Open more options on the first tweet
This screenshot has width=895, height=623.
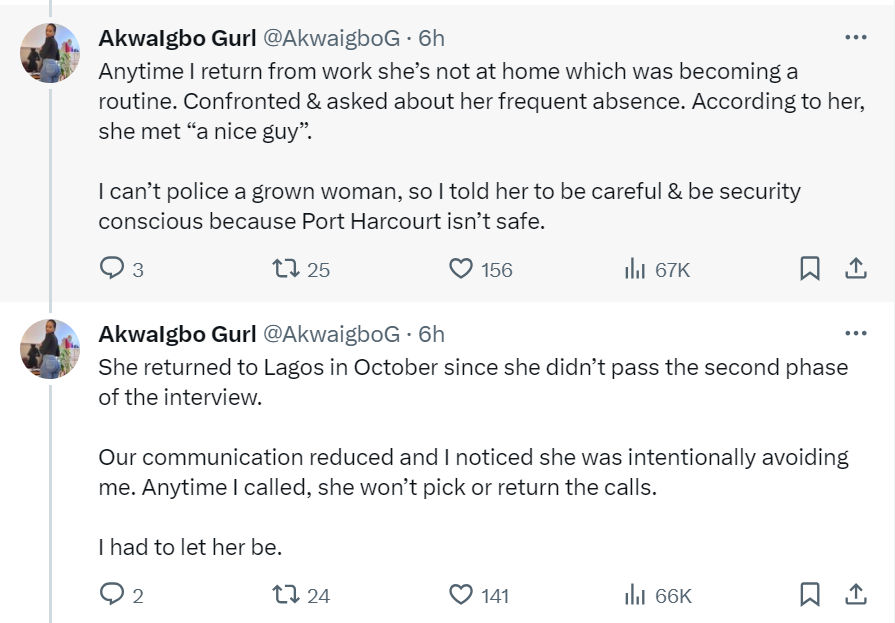856,38
